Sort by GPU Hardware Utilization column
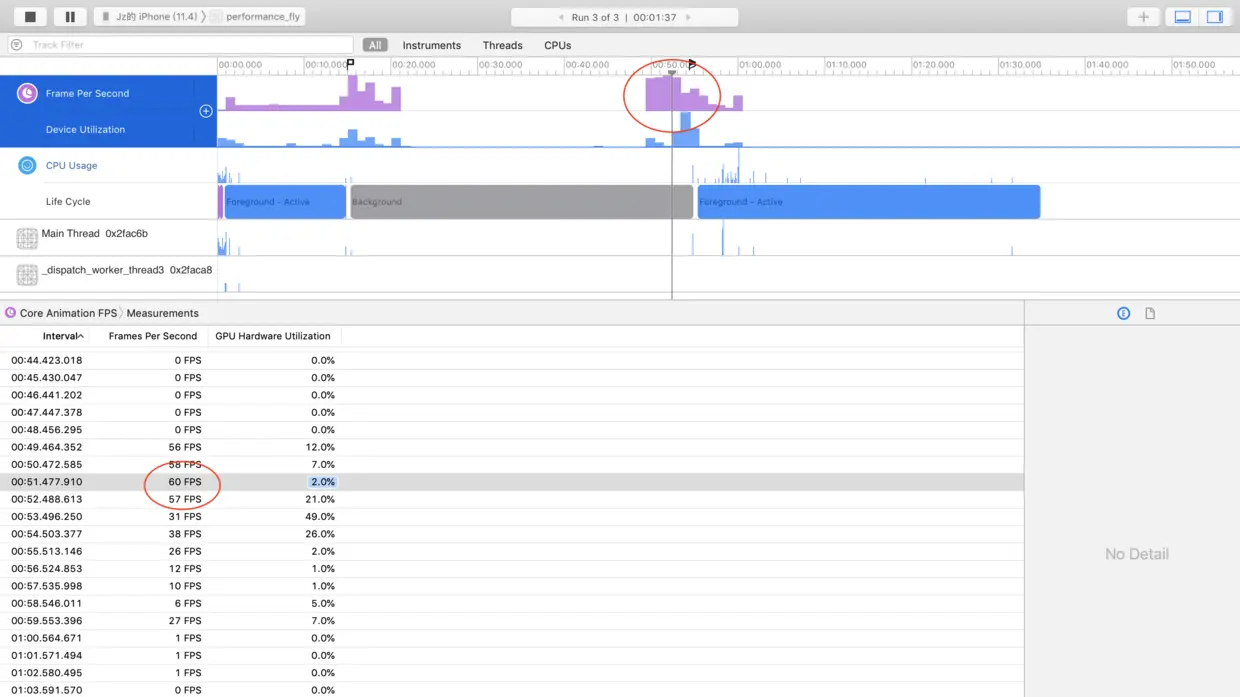The height and width of the screenshot is (697, 1240). click(272, 336)
